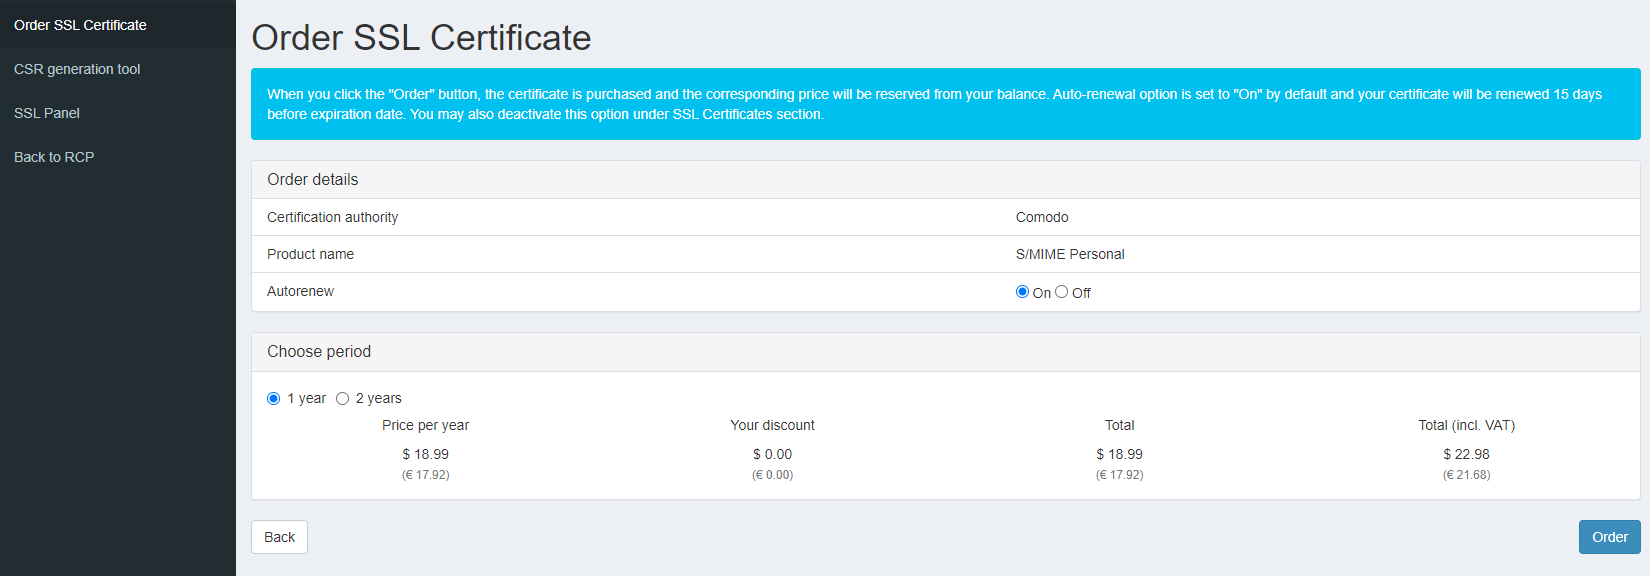The image size is (1650, 576).
Task: Click the $ 0.00 discount amount
Action: (773, 454)
